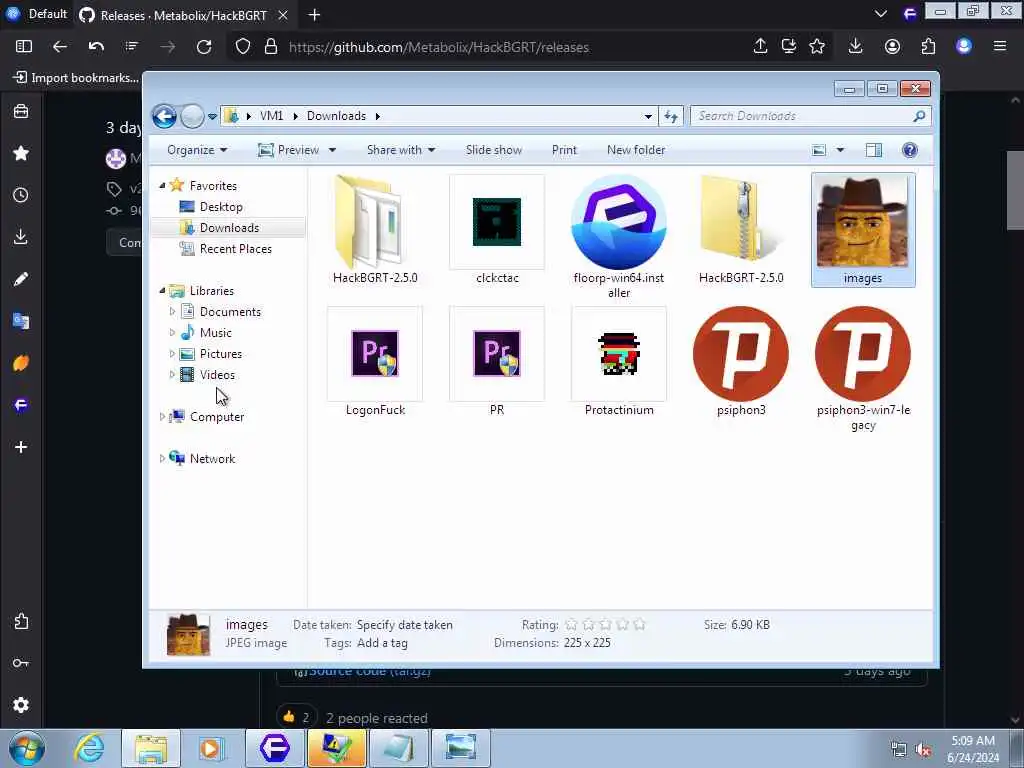Select the PR file icon

click(497, 354)
